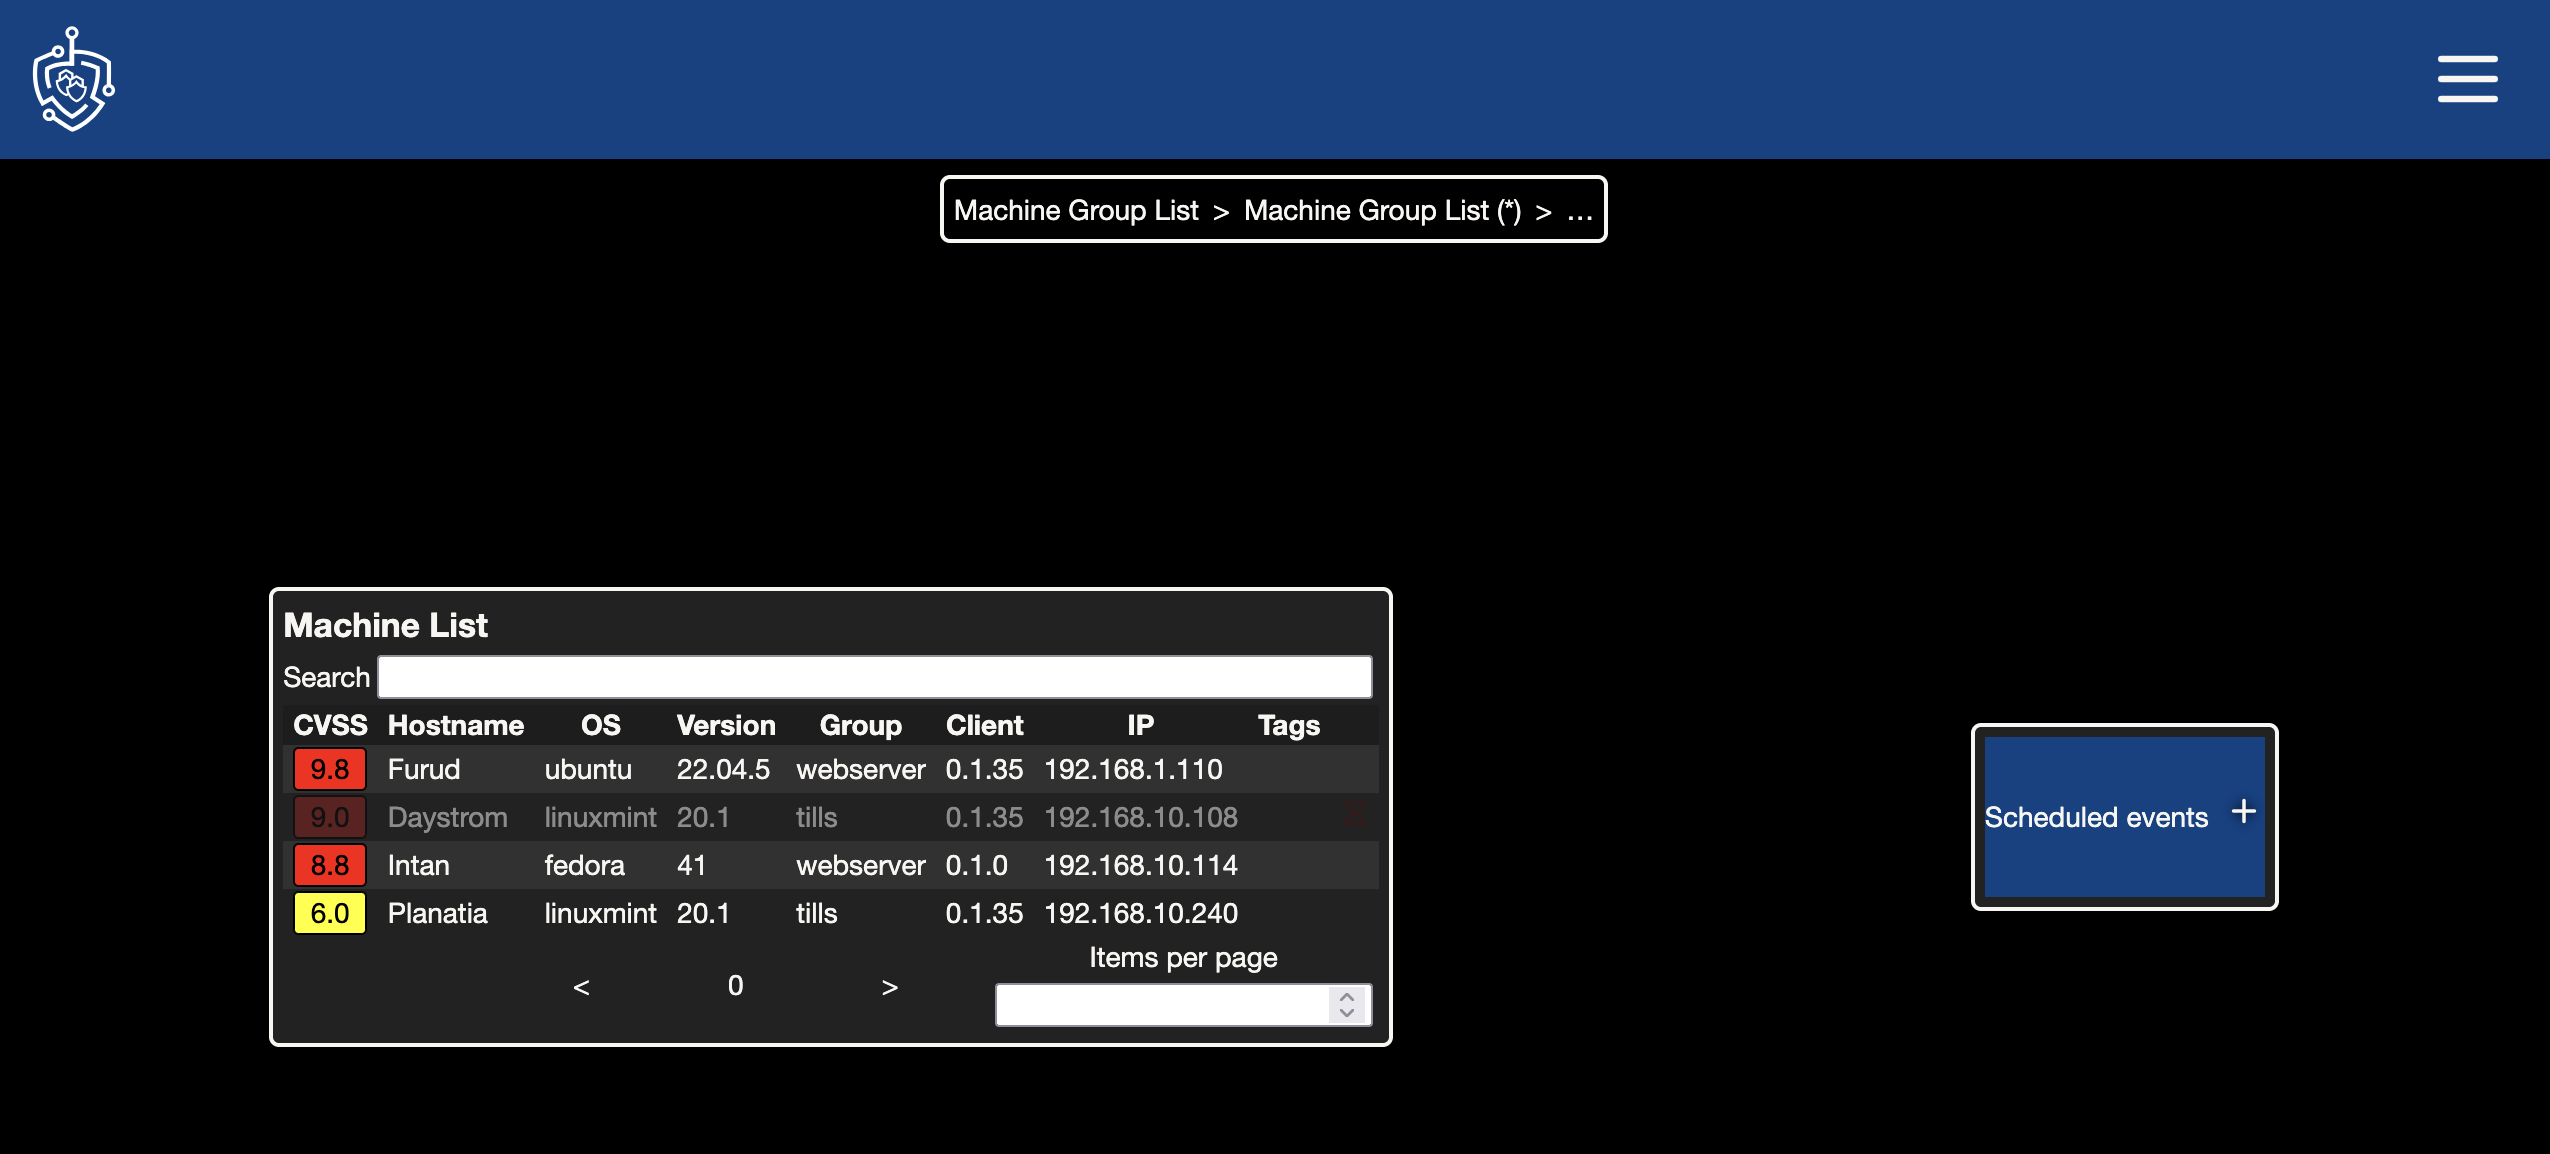
Task: Focus the Machine List search field
Action: click(x=874, y=677)
